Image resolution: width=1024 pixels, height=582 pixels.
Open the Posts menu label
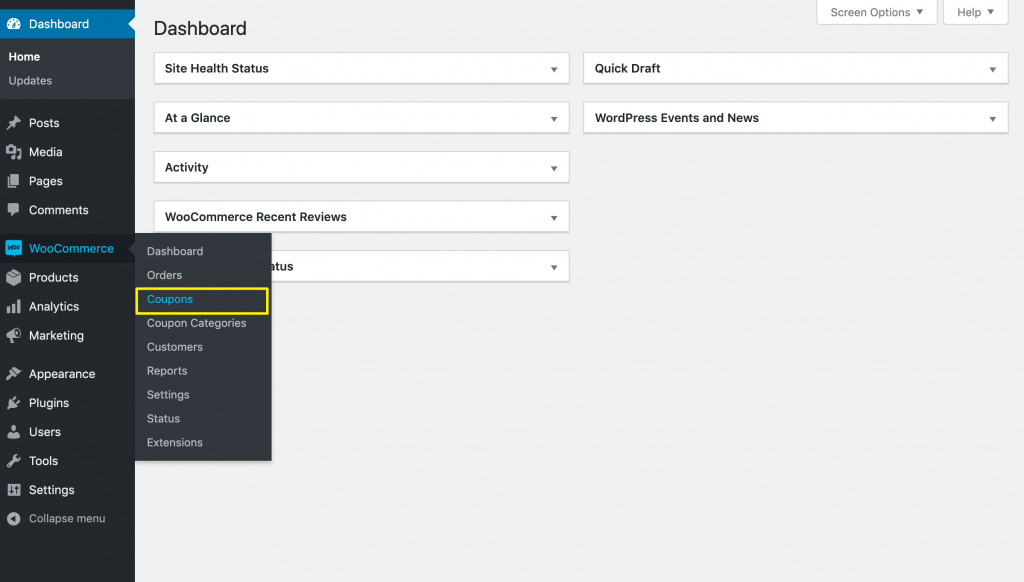click(x=44, y=123)
